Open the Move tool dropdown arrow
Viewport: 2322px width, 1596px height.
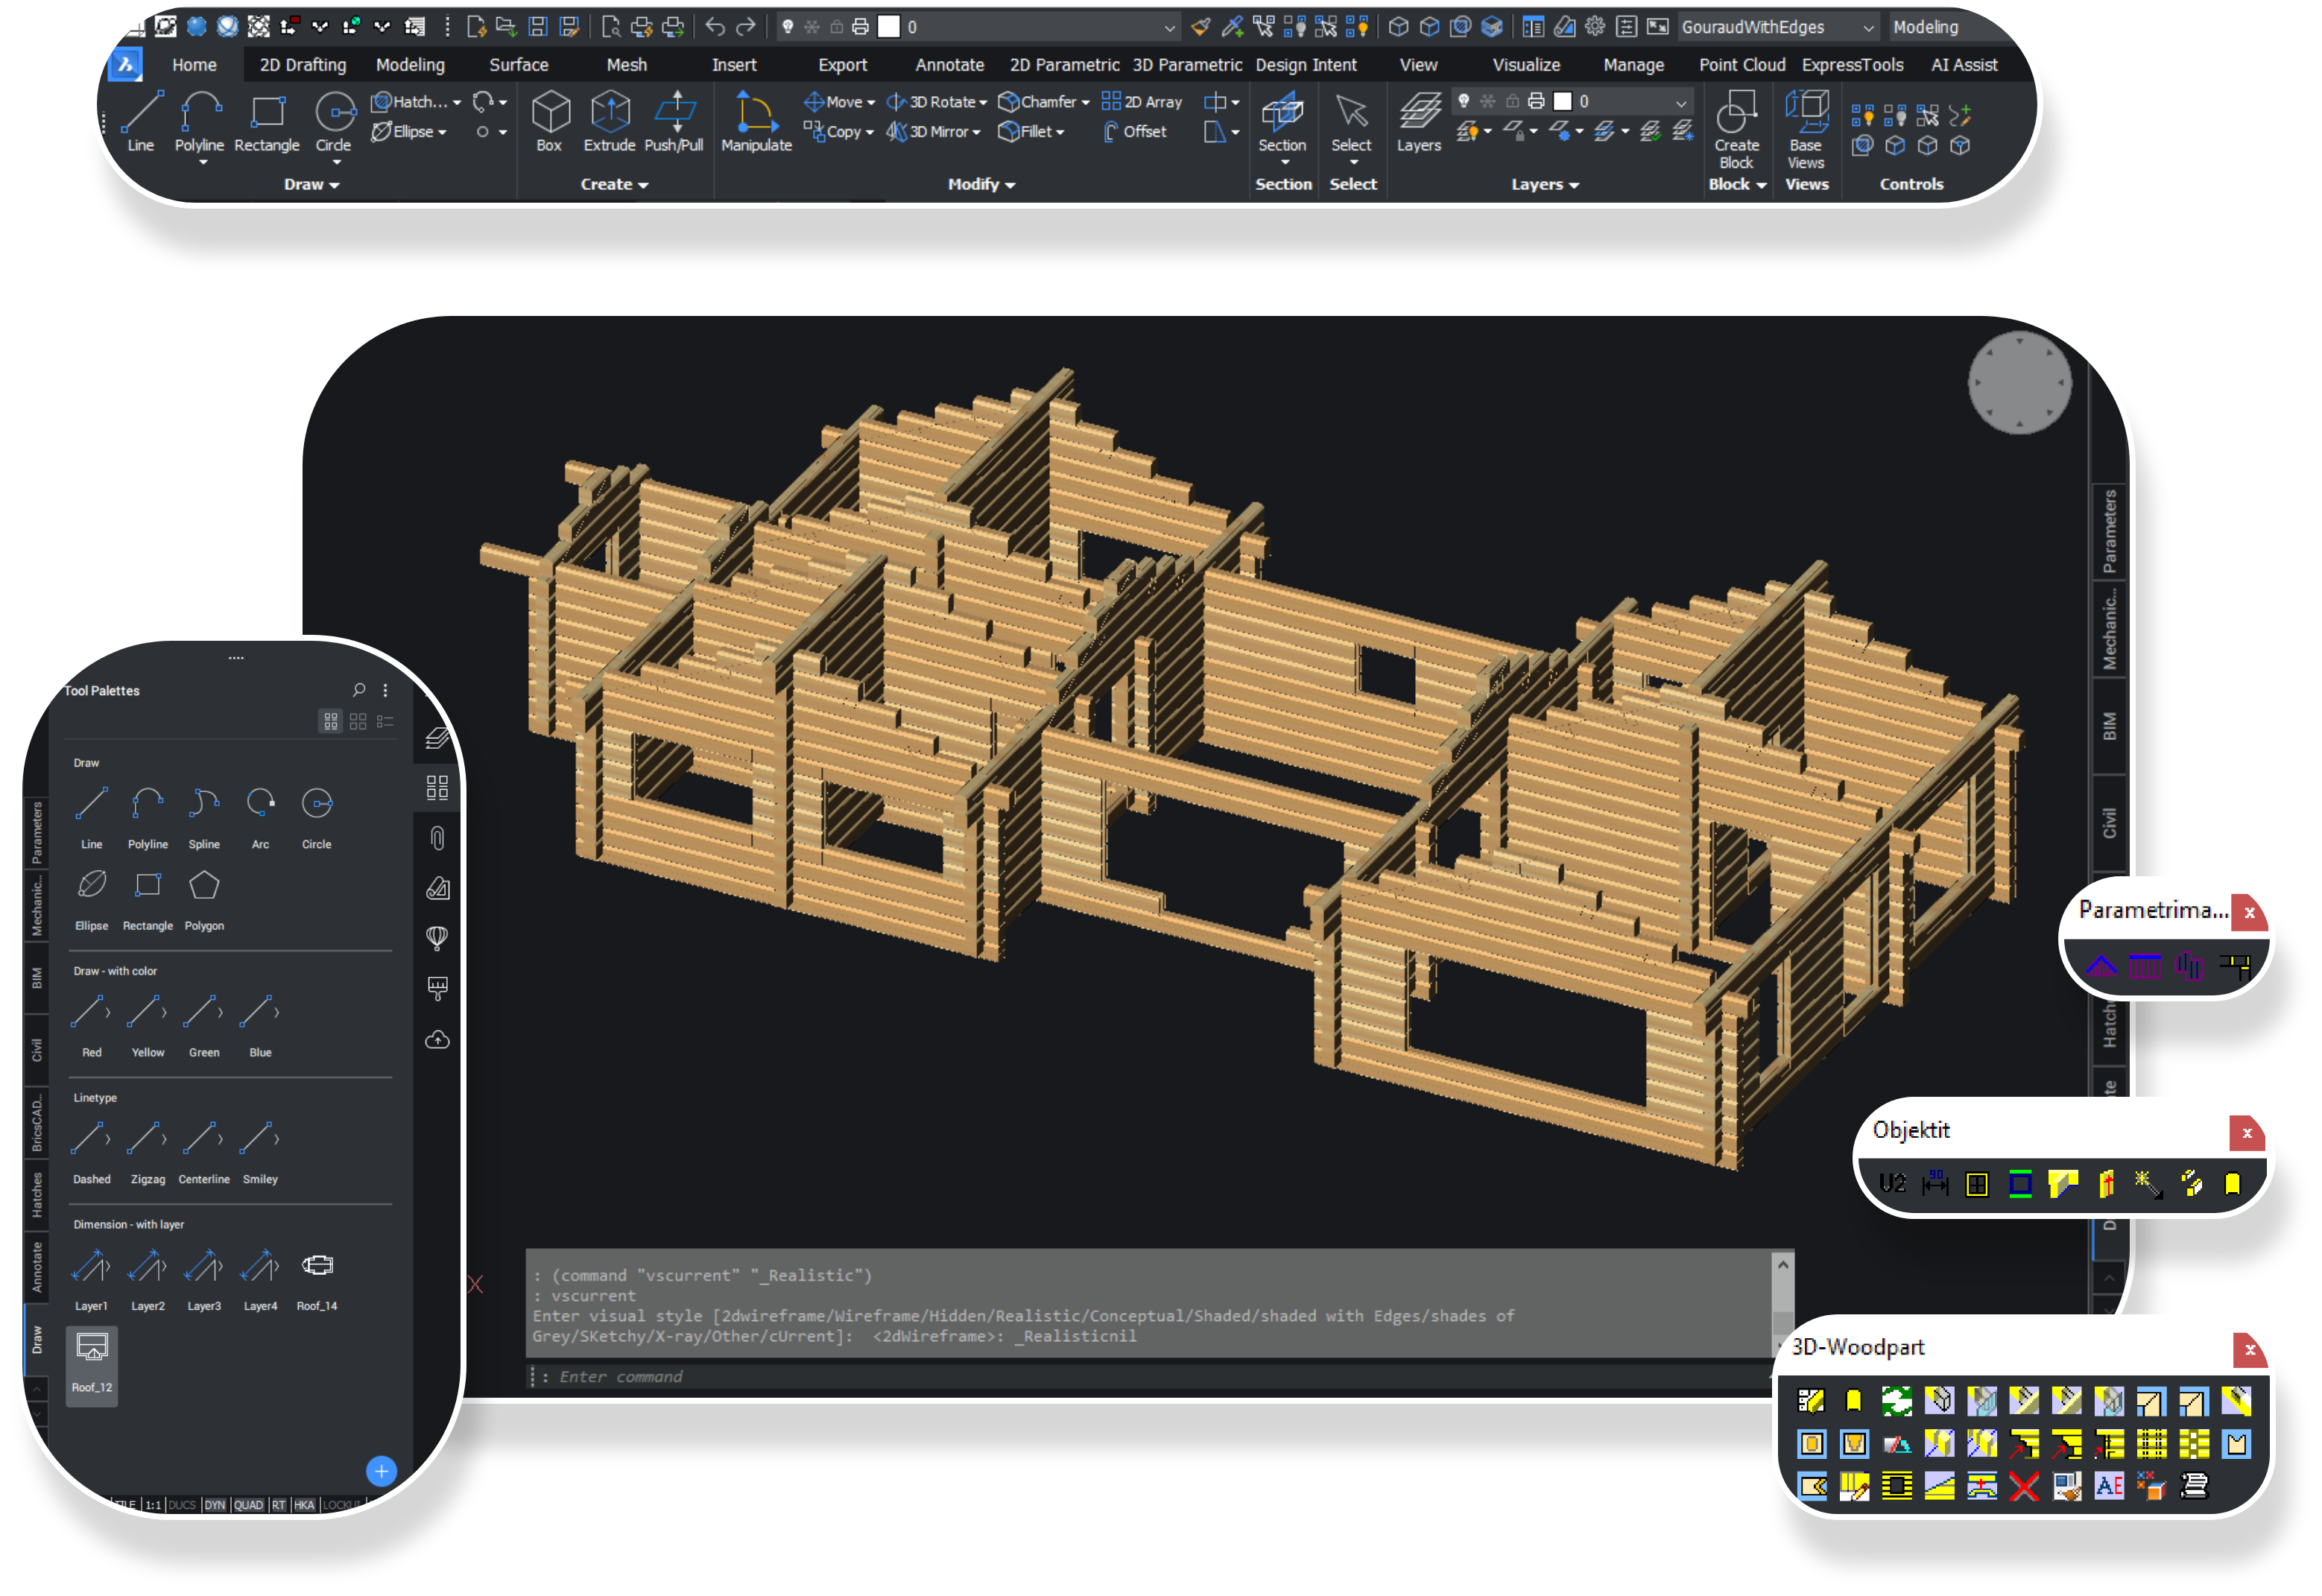pyautogui.click(x=871, y=102)
